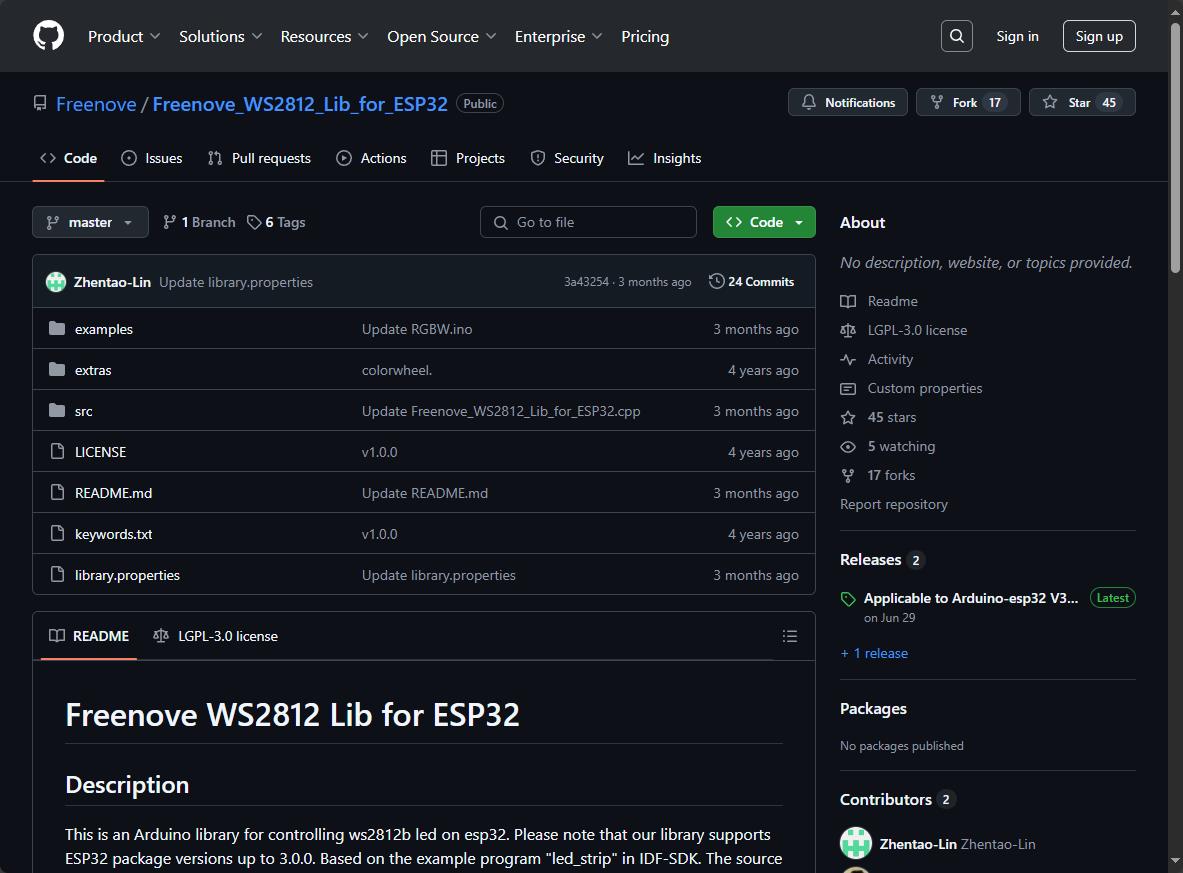This screenshot has height=873, width=1183.
Task: Click the commit history clock icon
Action: 716,281
